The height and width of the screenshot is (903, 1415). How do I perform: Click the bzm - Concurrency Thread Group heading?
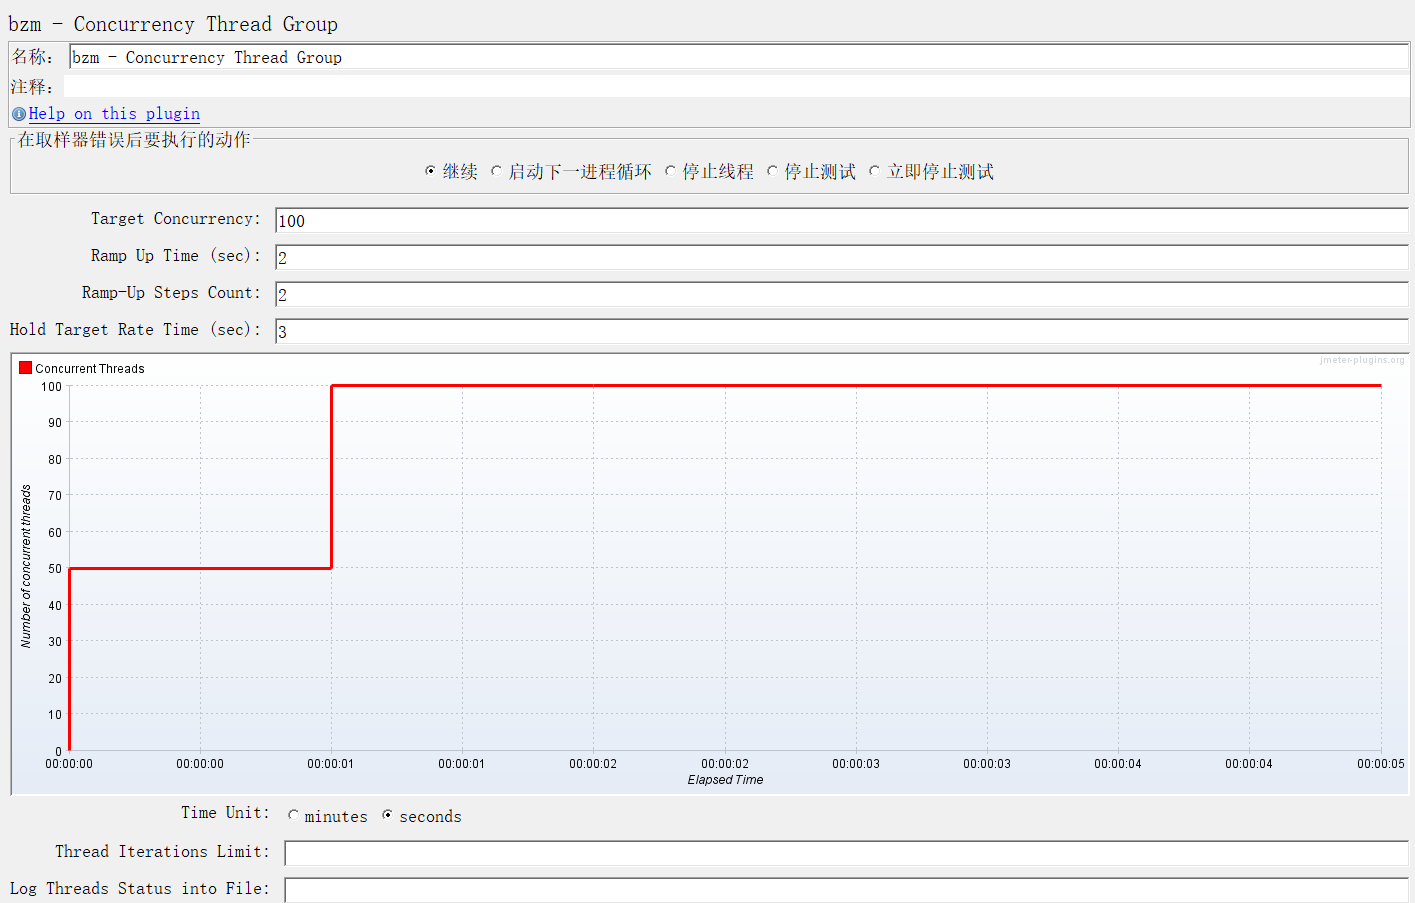(x=173, y=24)
